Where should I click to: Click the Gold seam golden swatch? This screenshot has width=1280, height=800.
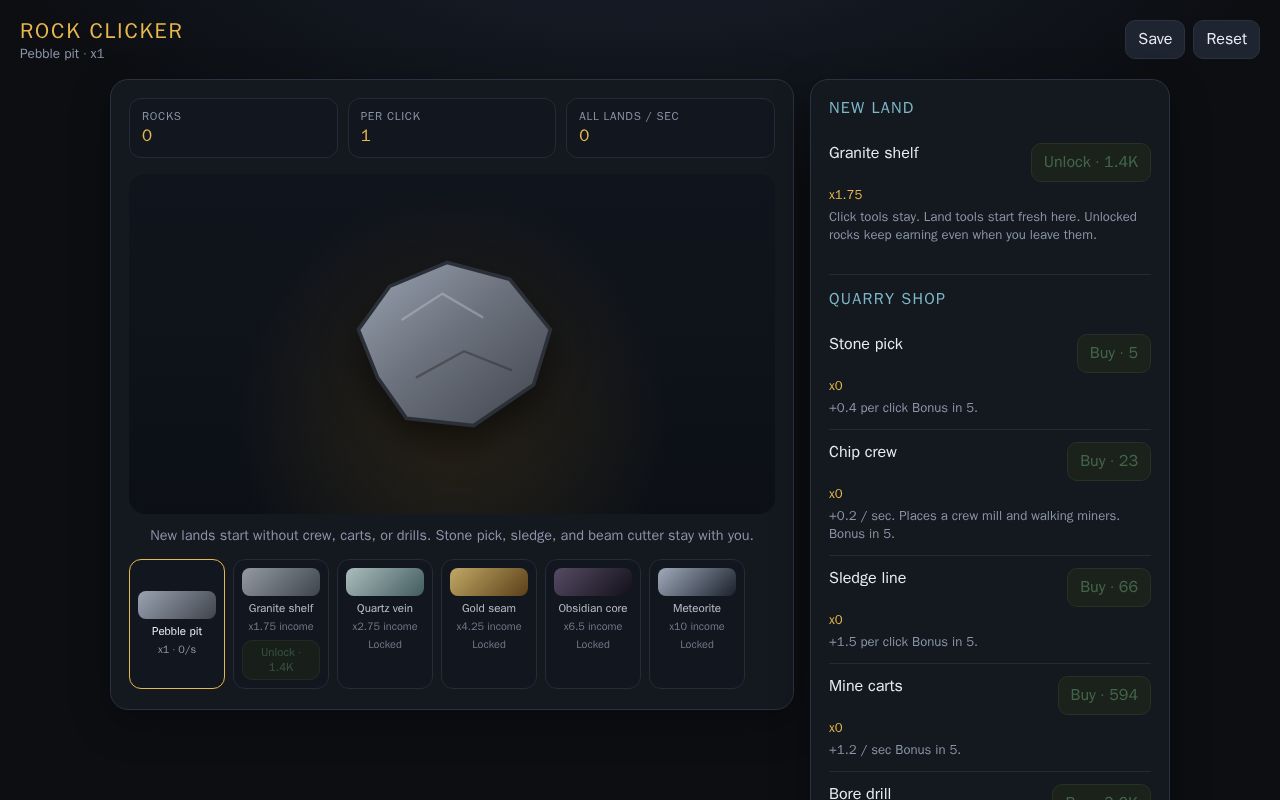coord(489,582)
